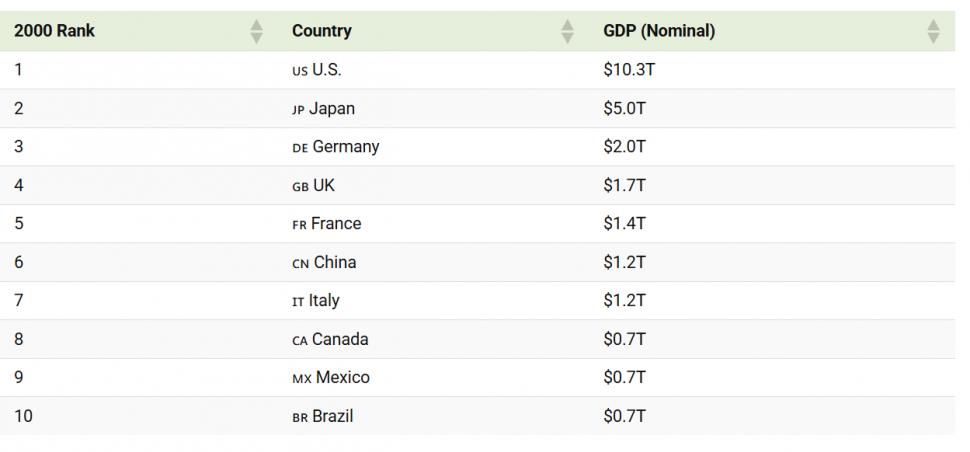
Task: Sort table by 2000 Rank arrows
Action: pyautogui.click(x=256, y=31)
